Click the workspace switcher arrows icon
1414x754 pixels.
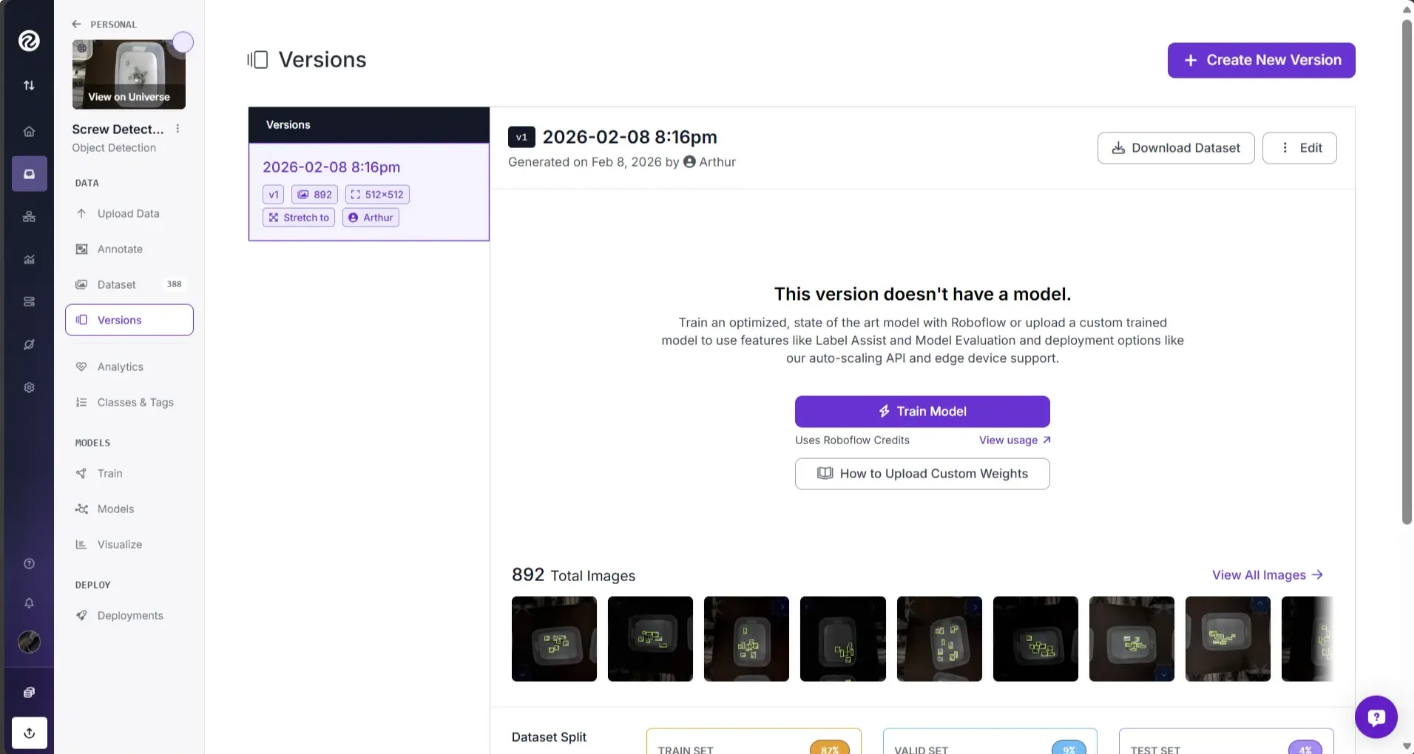pyautogui.click(x=29, y=86)
